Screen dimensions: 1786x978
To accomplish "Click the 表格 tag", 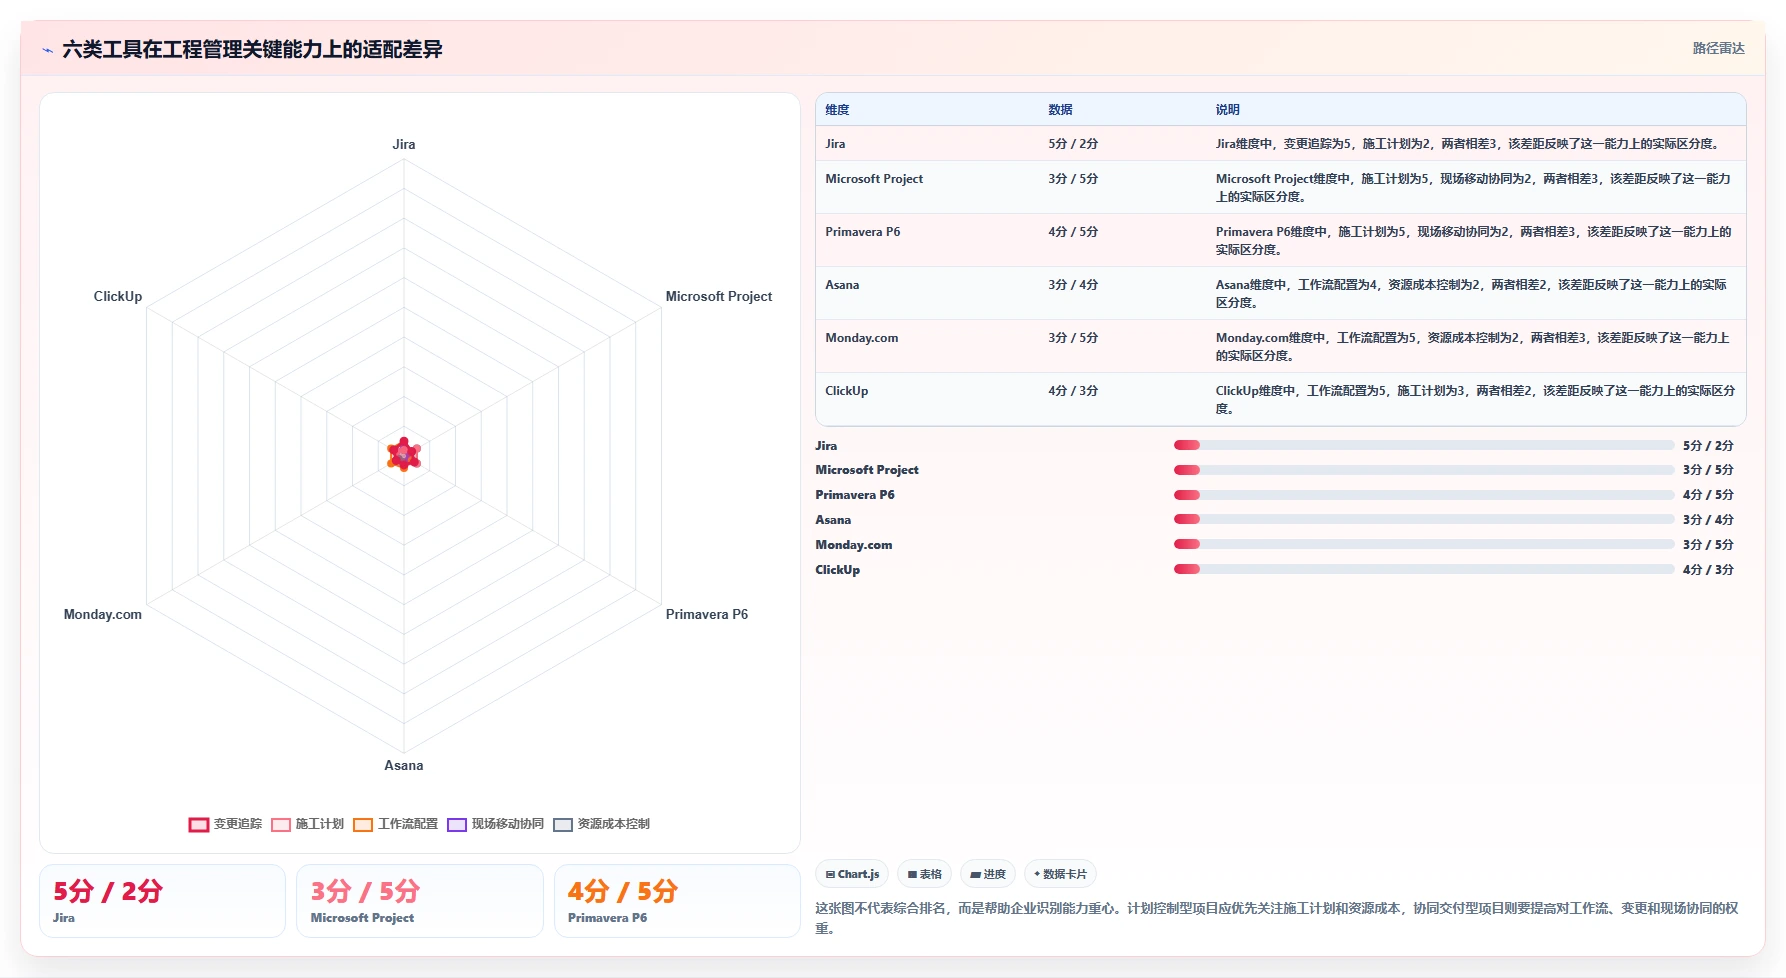I will click(x=925, y=874).
